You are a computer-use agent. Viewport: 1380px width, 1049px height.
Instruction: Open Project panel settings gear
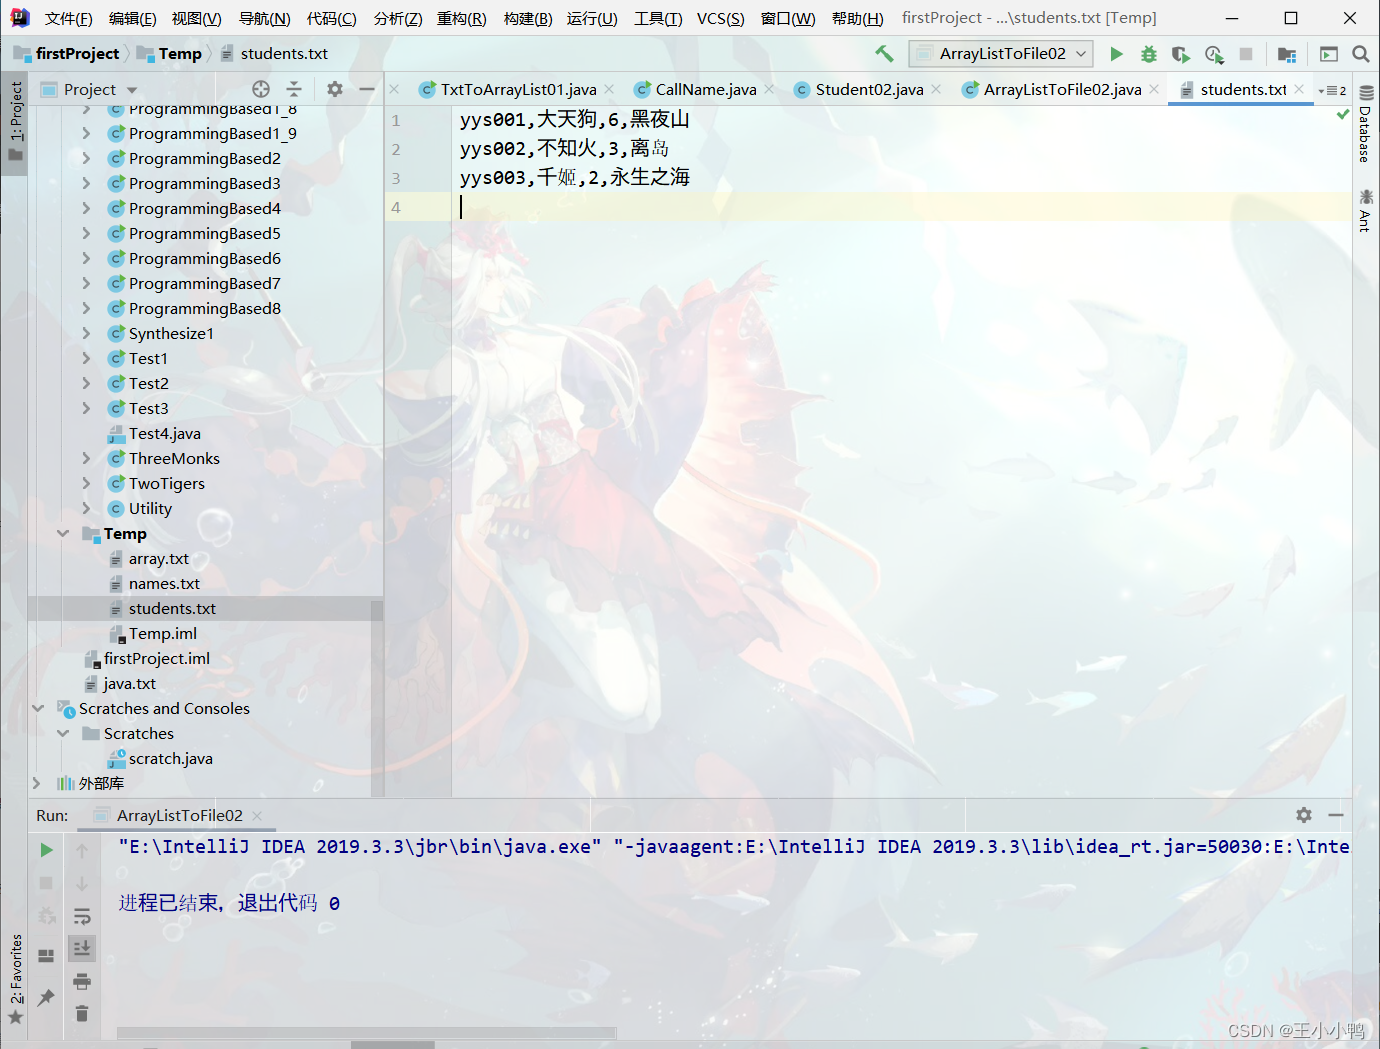pos(335,89)
